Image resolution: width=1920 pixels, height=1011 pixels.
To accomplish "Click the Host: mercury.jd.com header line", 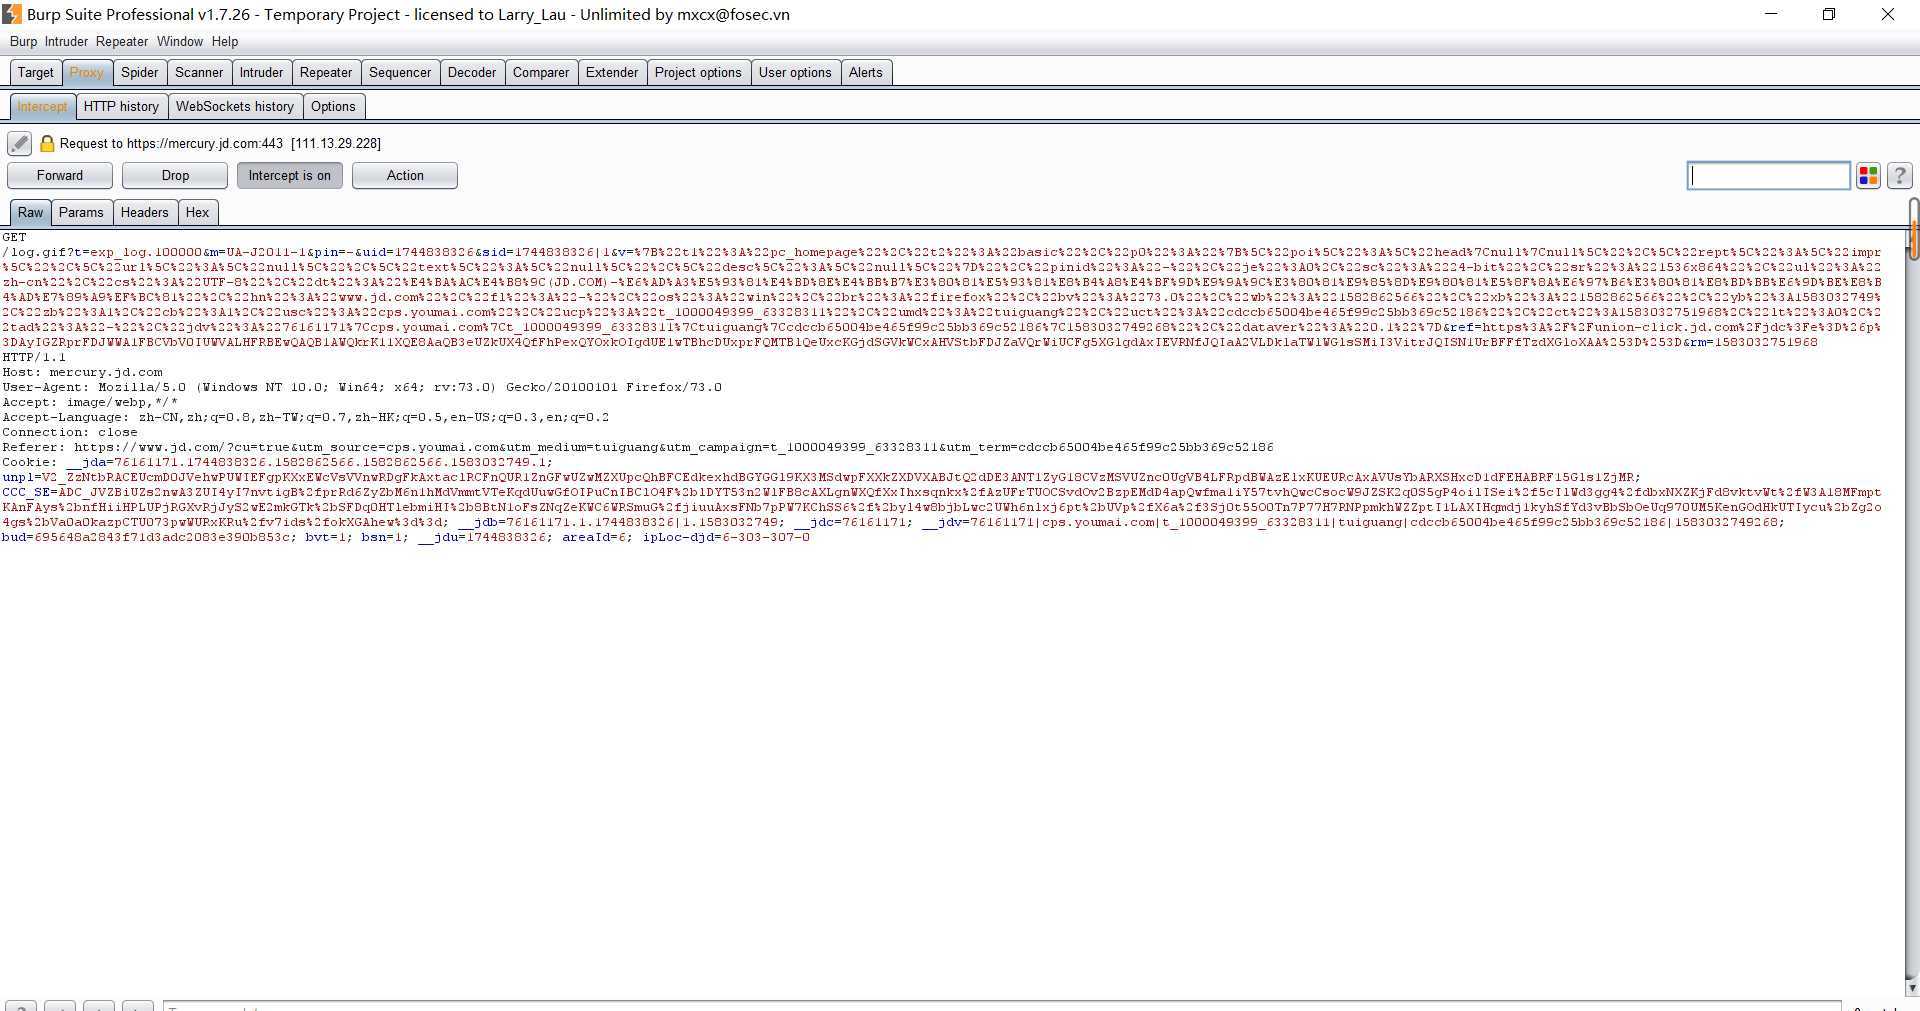I will 82,372.
